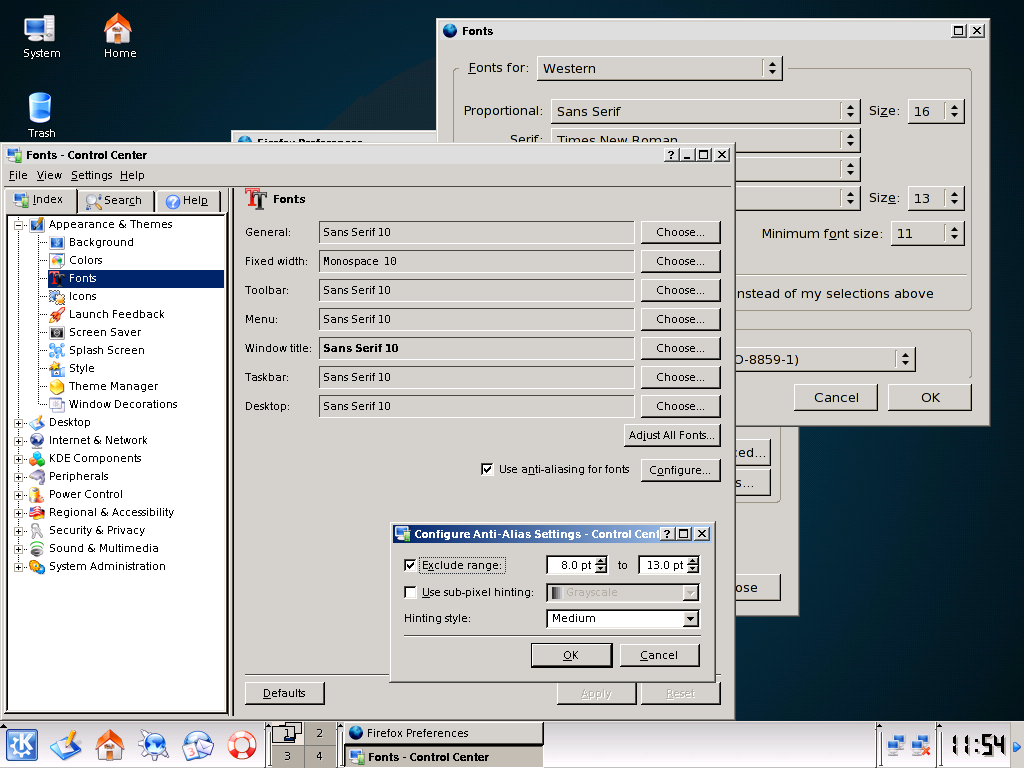Choose the Fixed width font

point(680,261)
